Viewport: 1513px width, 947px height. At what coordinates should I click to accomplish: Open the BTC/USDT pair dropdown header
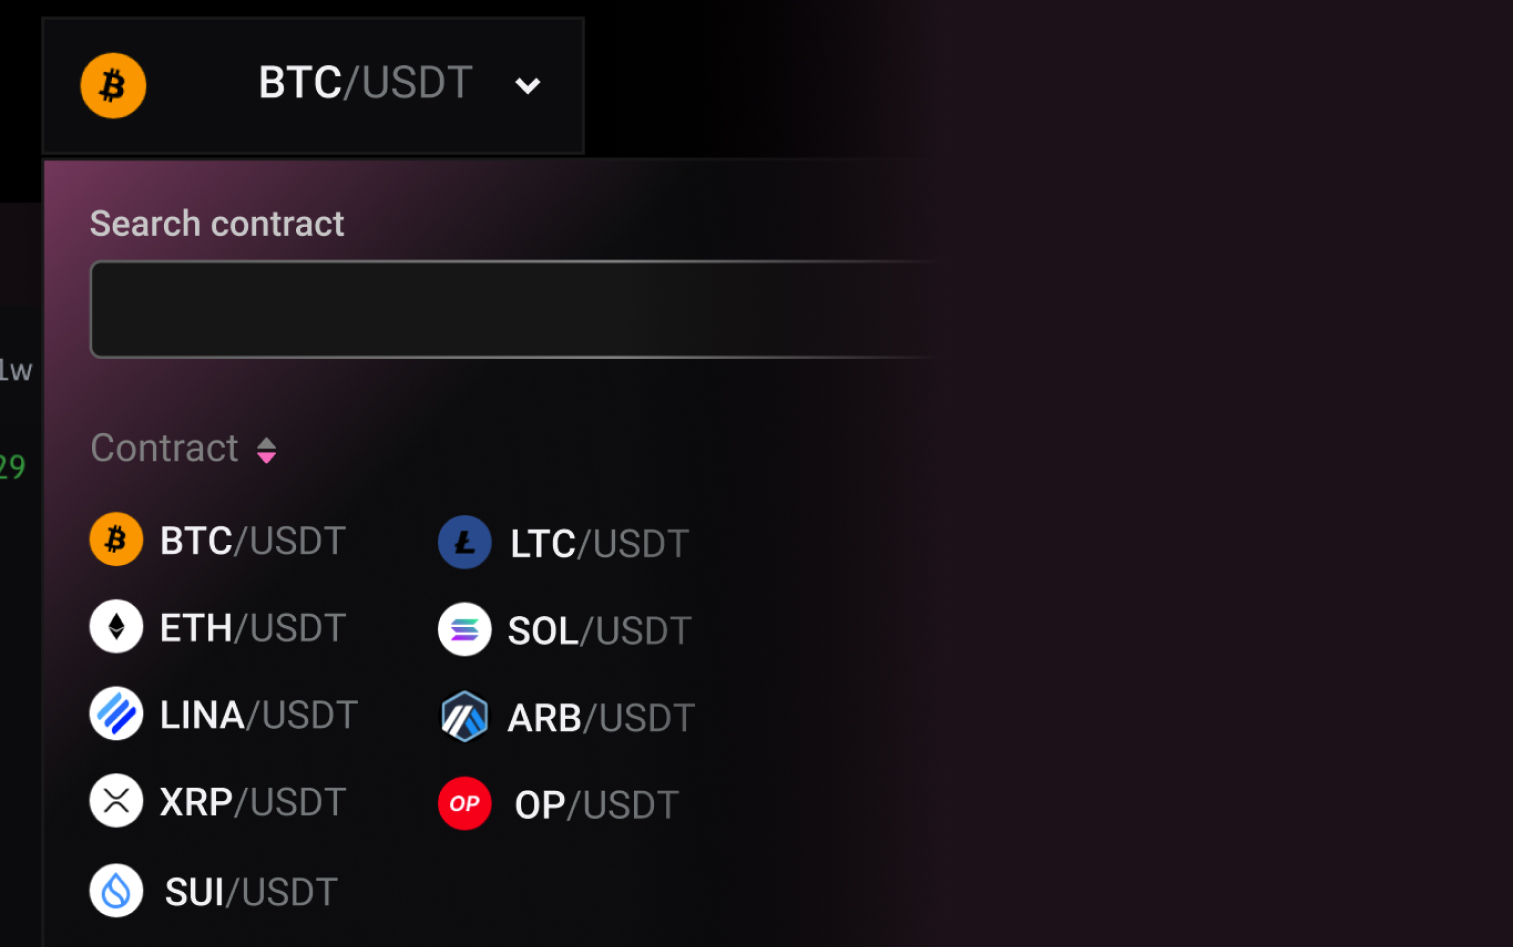[365, 83]
